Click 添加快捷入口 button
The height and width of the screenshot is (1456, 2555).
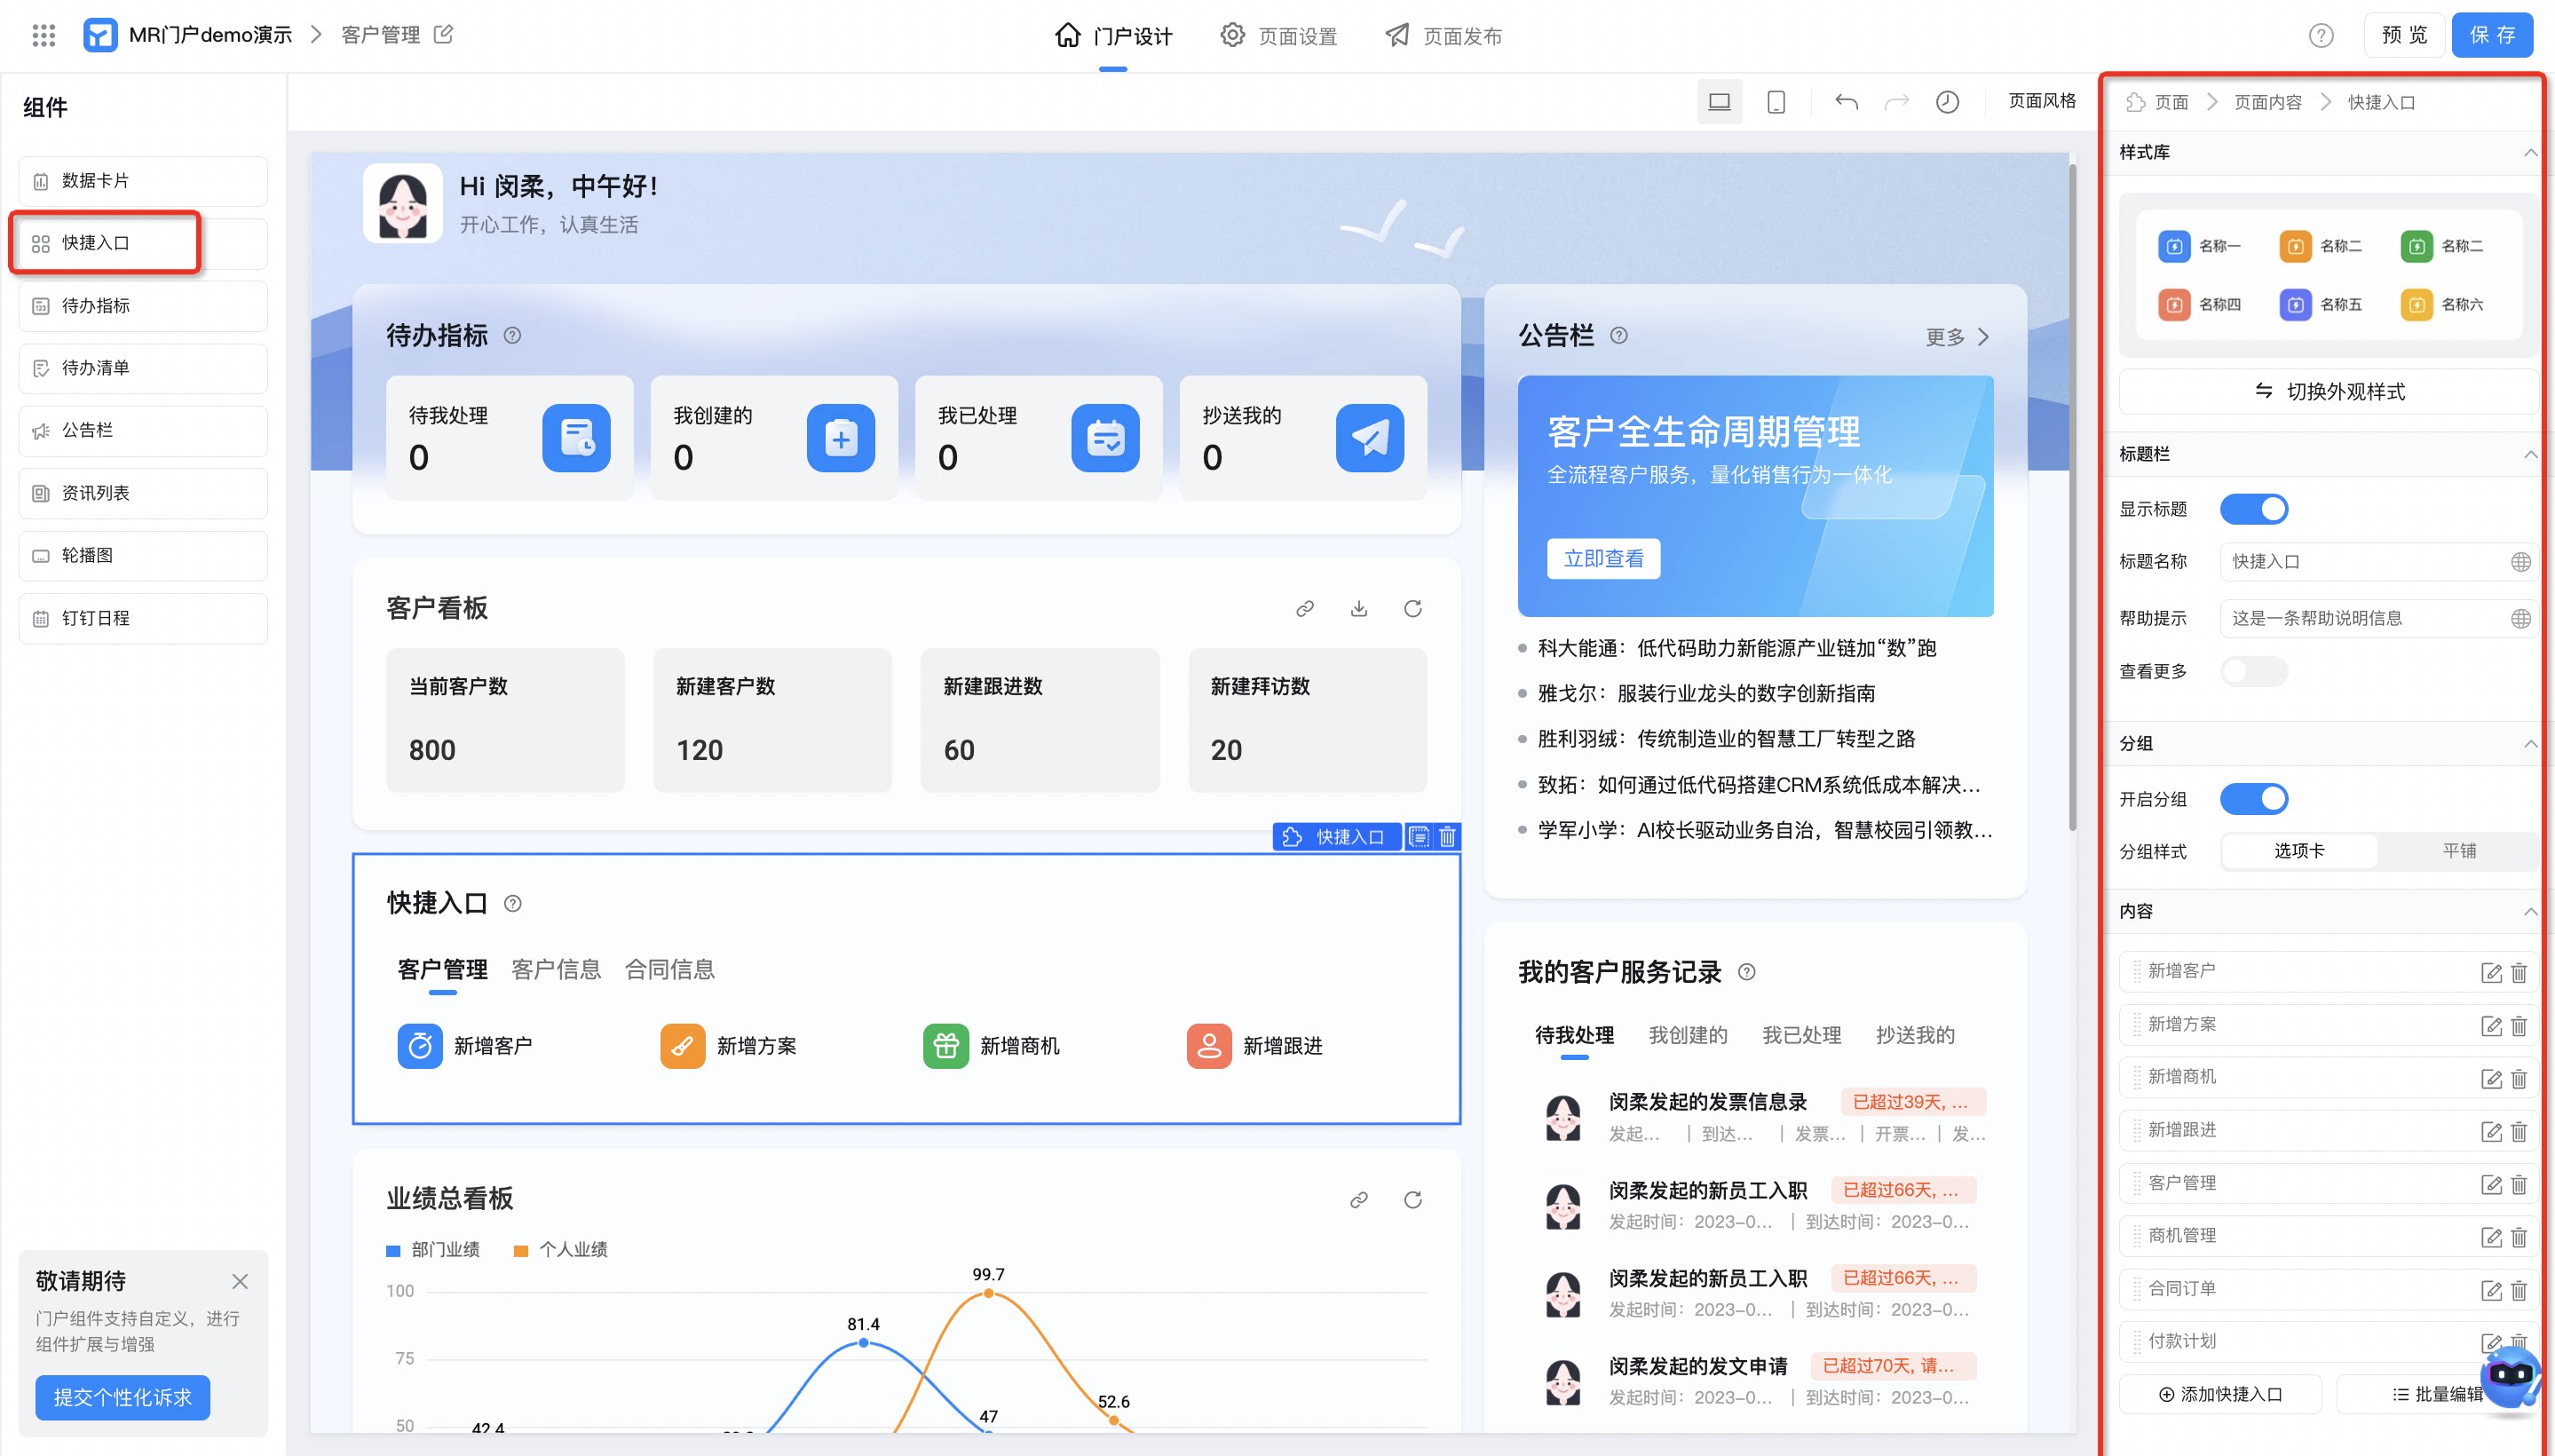2220,1394
